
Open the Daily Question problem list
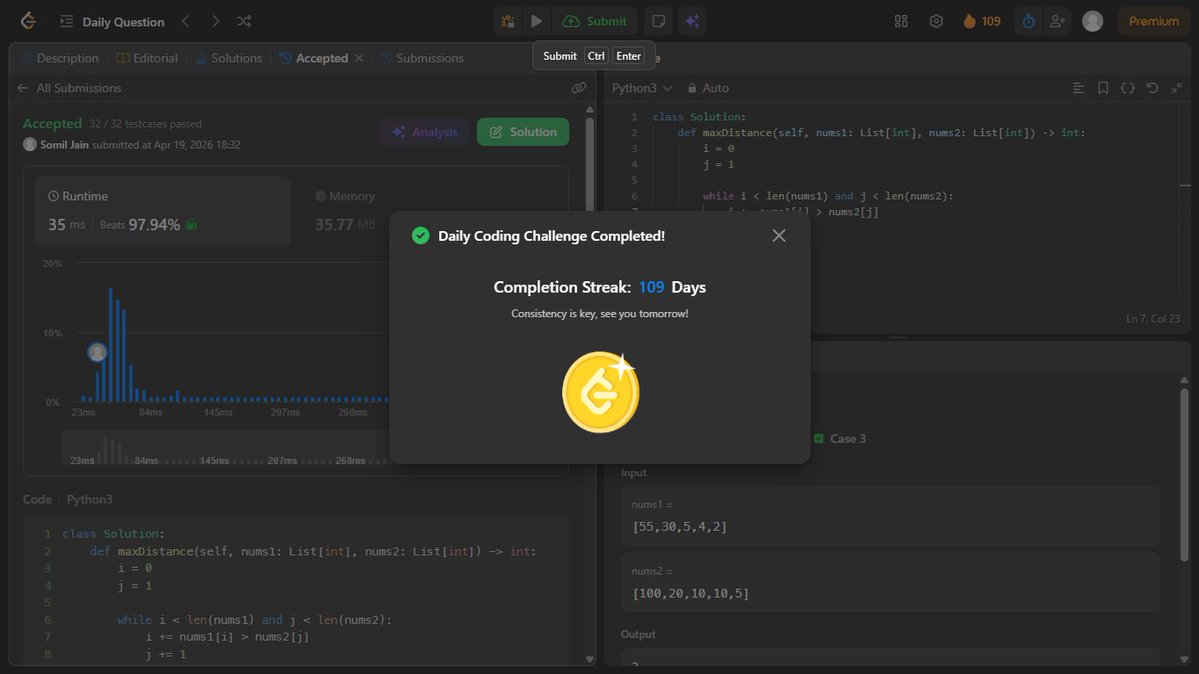112,21
